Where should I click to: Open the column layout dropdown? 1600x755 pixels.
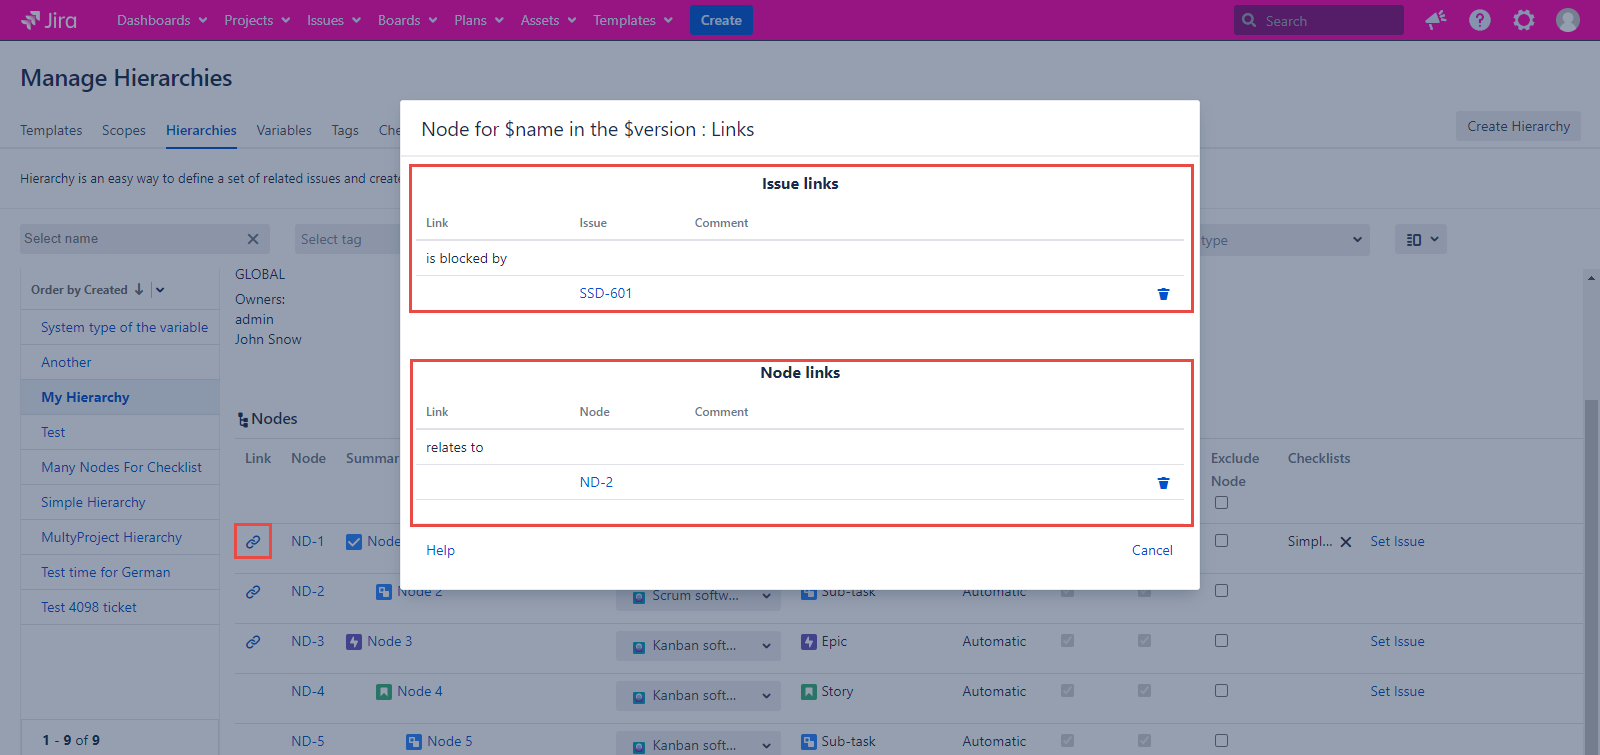coord(1421,239)
